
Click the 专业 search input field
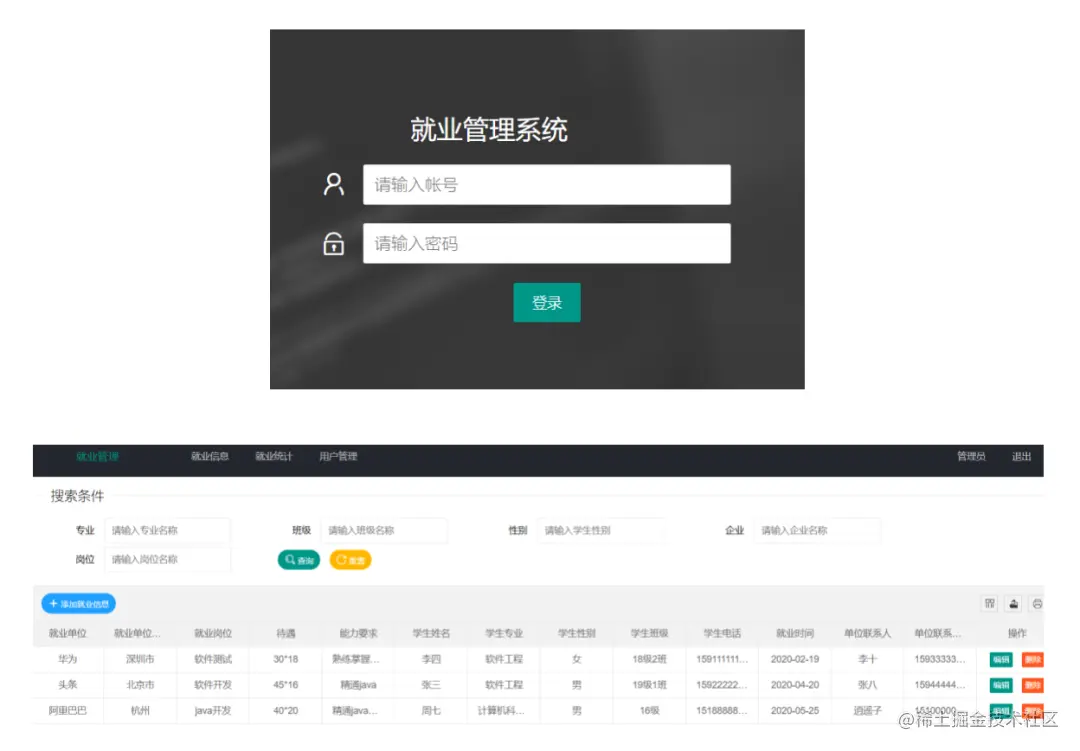point(170,530)
